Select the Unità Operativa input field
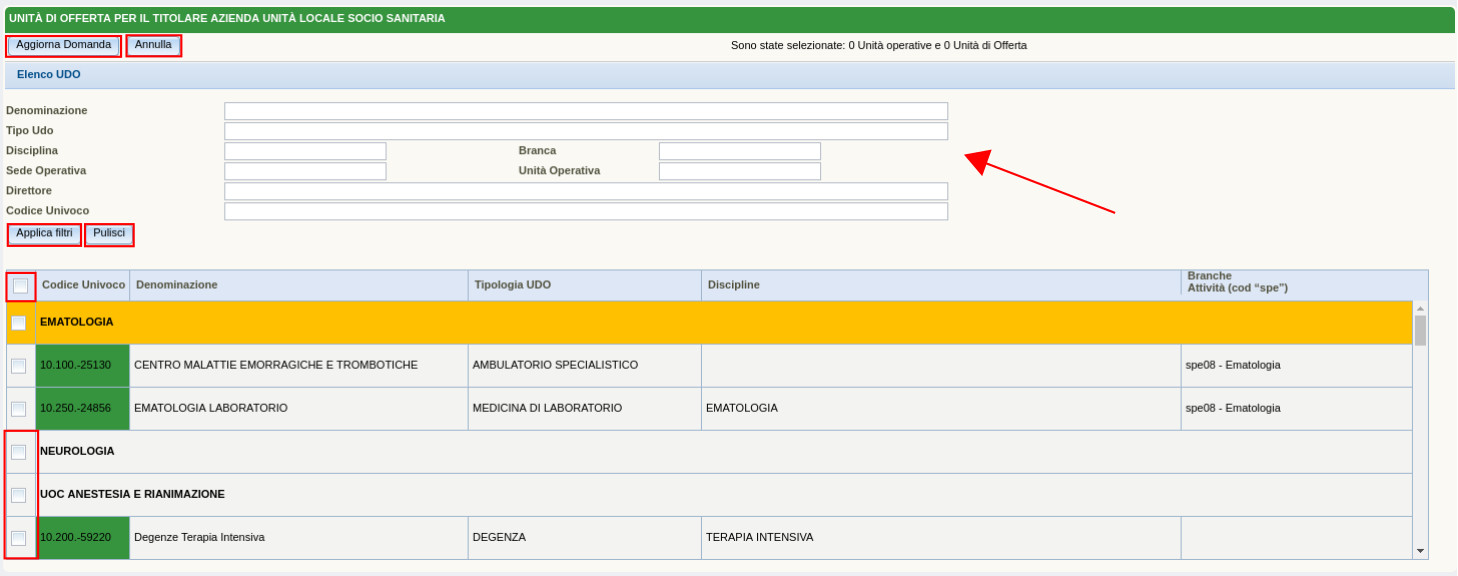Viewport: 1458px width, 576px height. (739, 171)
